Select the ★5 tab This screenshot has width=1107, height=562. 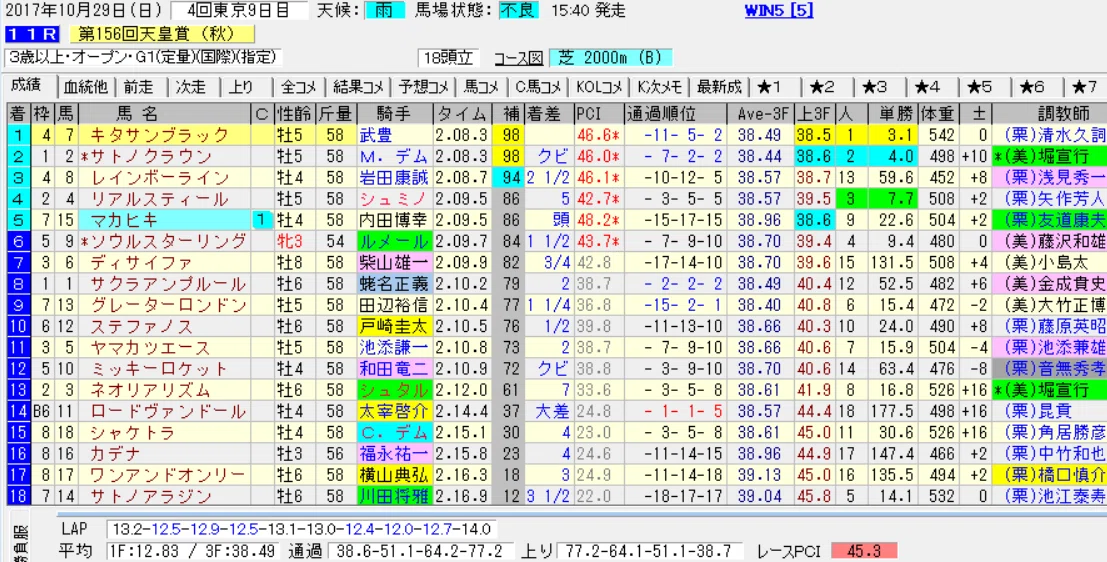[981, 88]
